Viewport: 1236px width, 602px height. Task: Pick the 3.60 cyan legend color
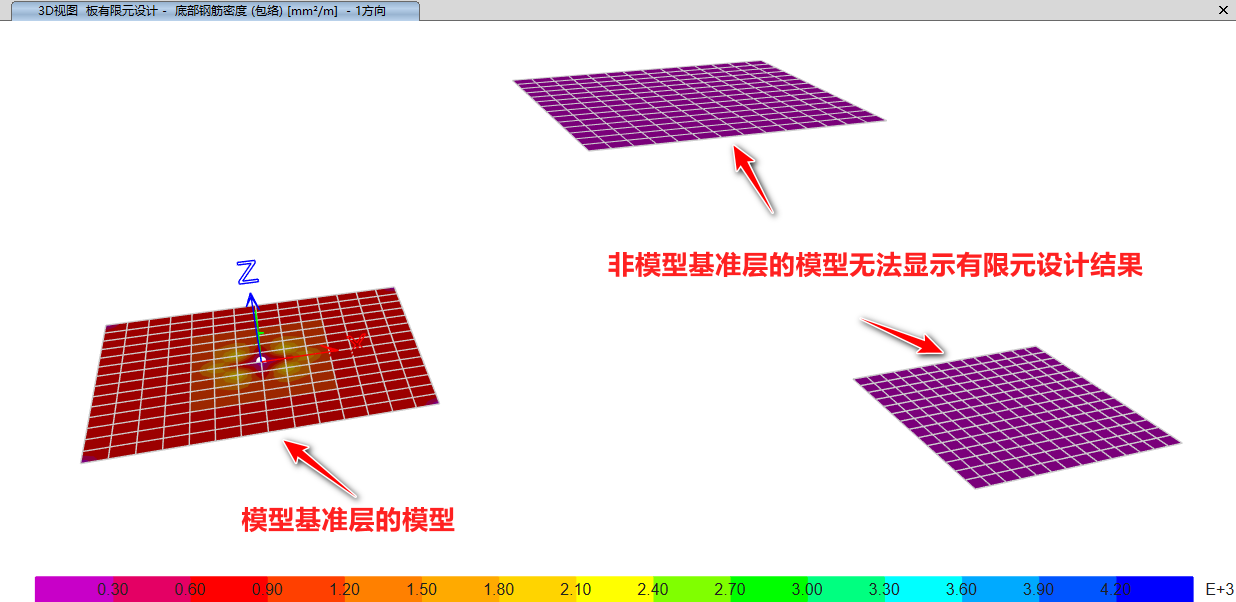[x=960, y=589]
